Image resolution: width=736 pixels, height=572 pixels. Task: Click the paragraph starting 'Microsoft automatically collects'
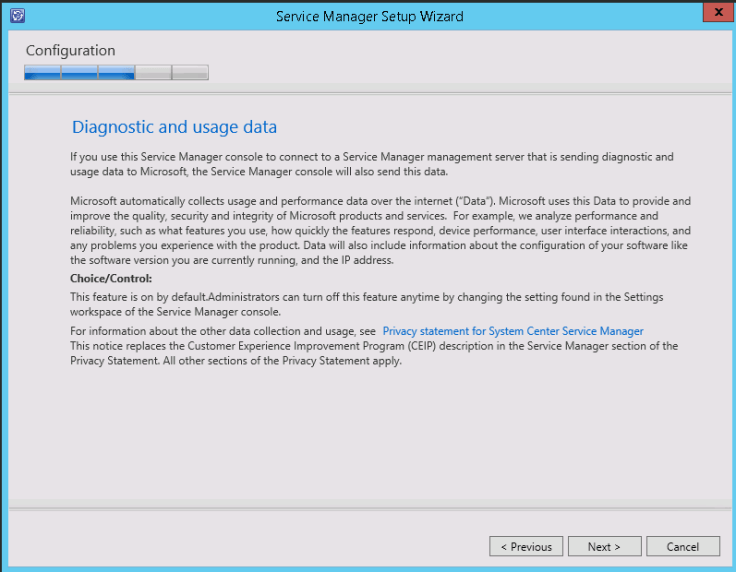[380, 230]
